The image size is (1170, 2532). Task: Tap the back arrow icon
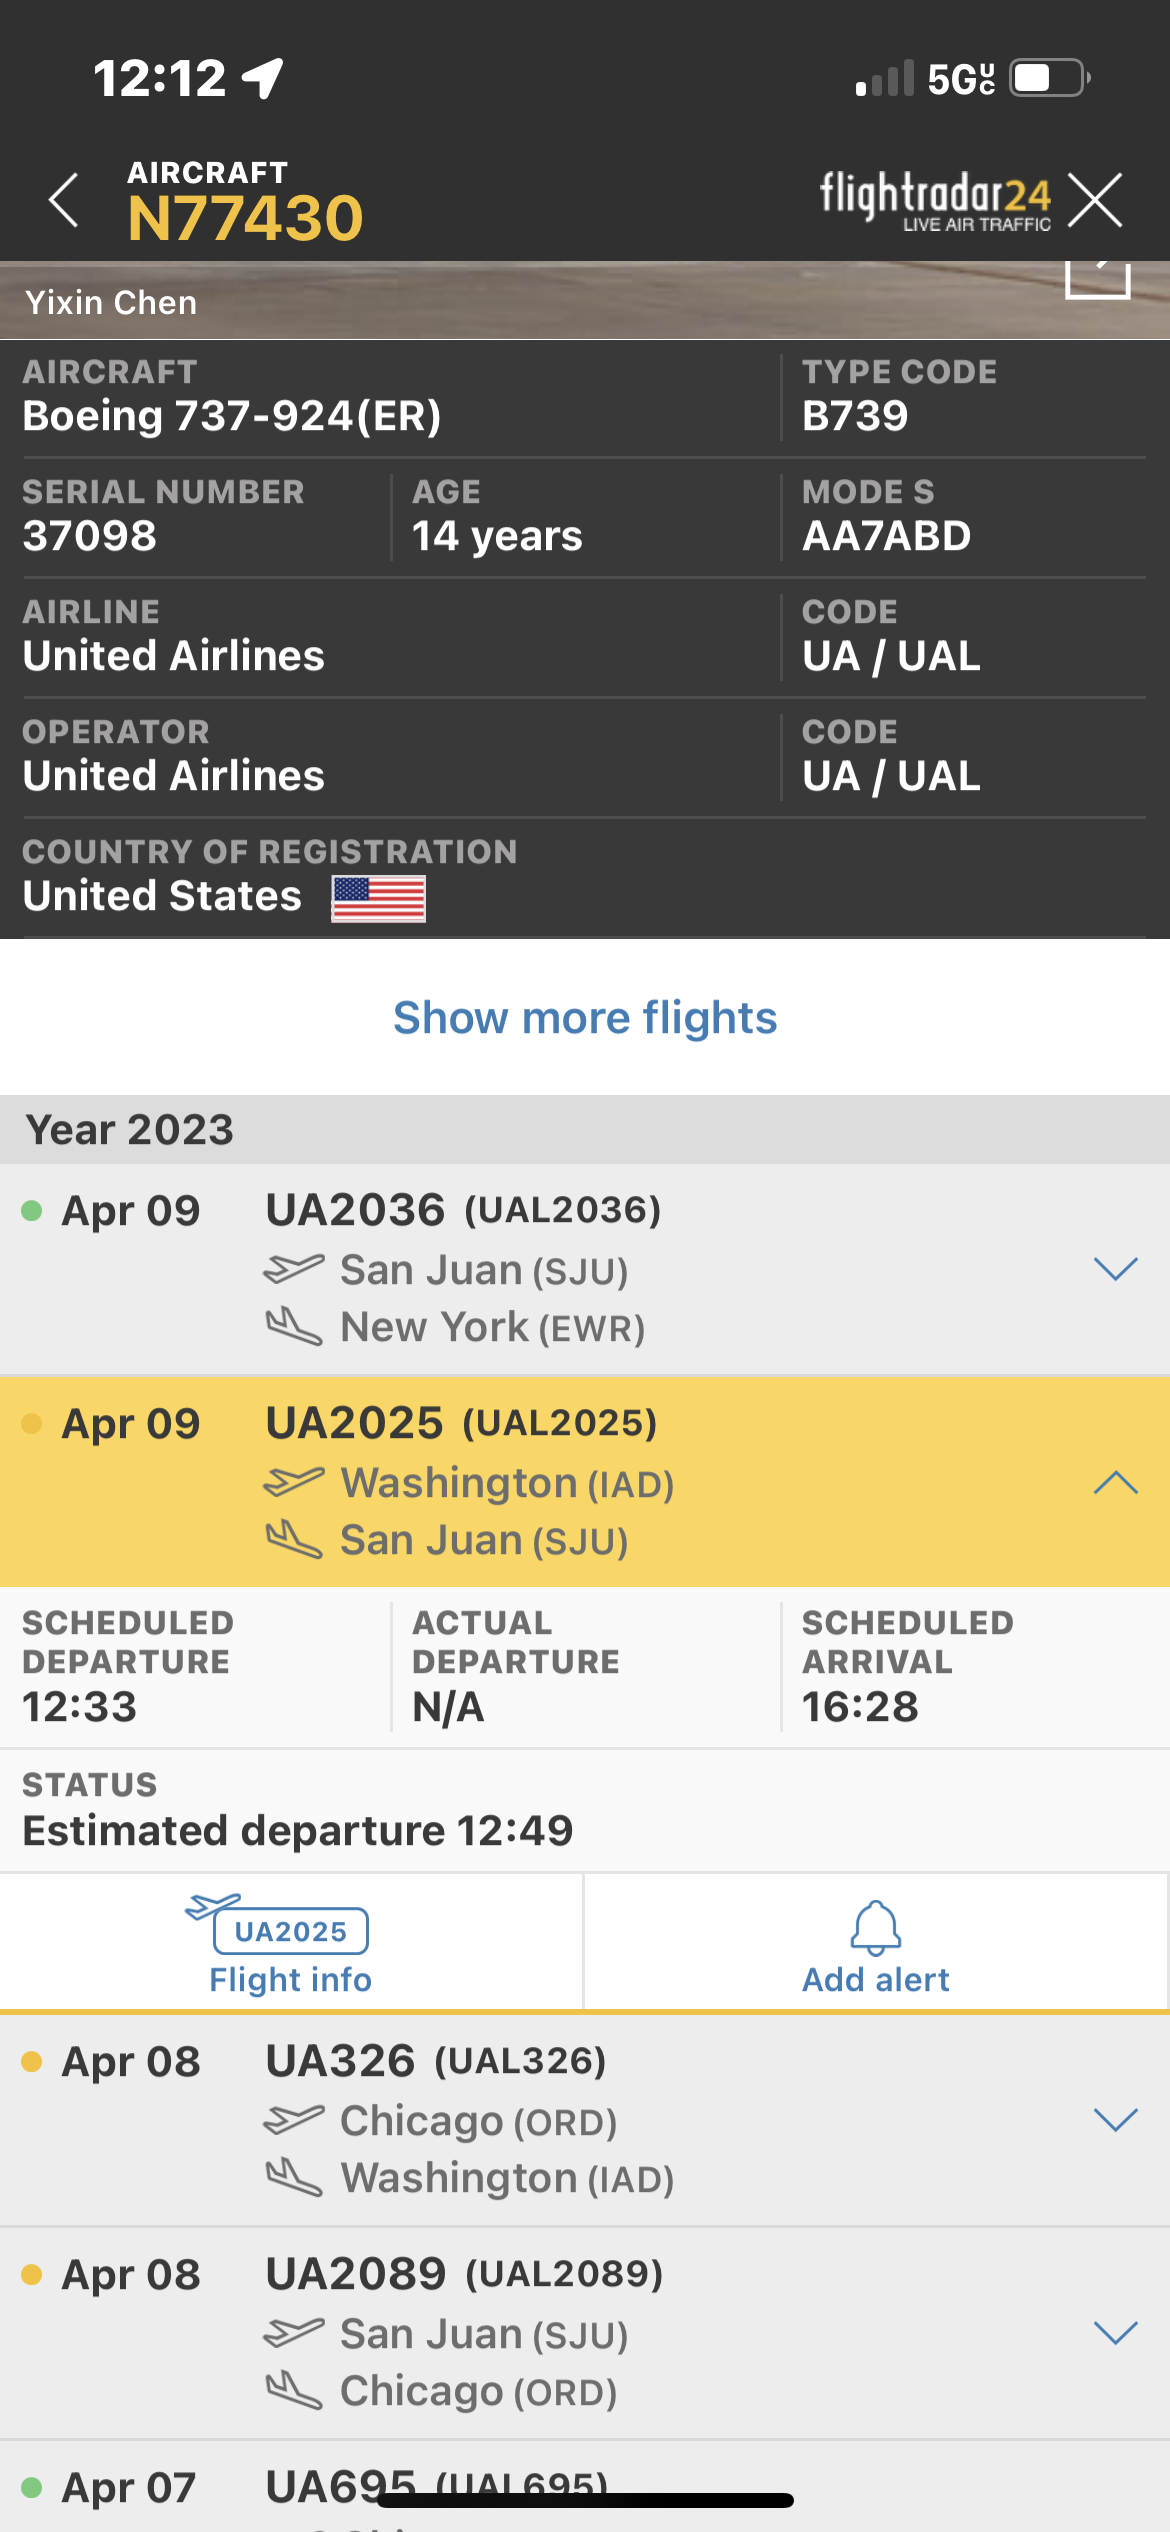click(x=64, y=200)
